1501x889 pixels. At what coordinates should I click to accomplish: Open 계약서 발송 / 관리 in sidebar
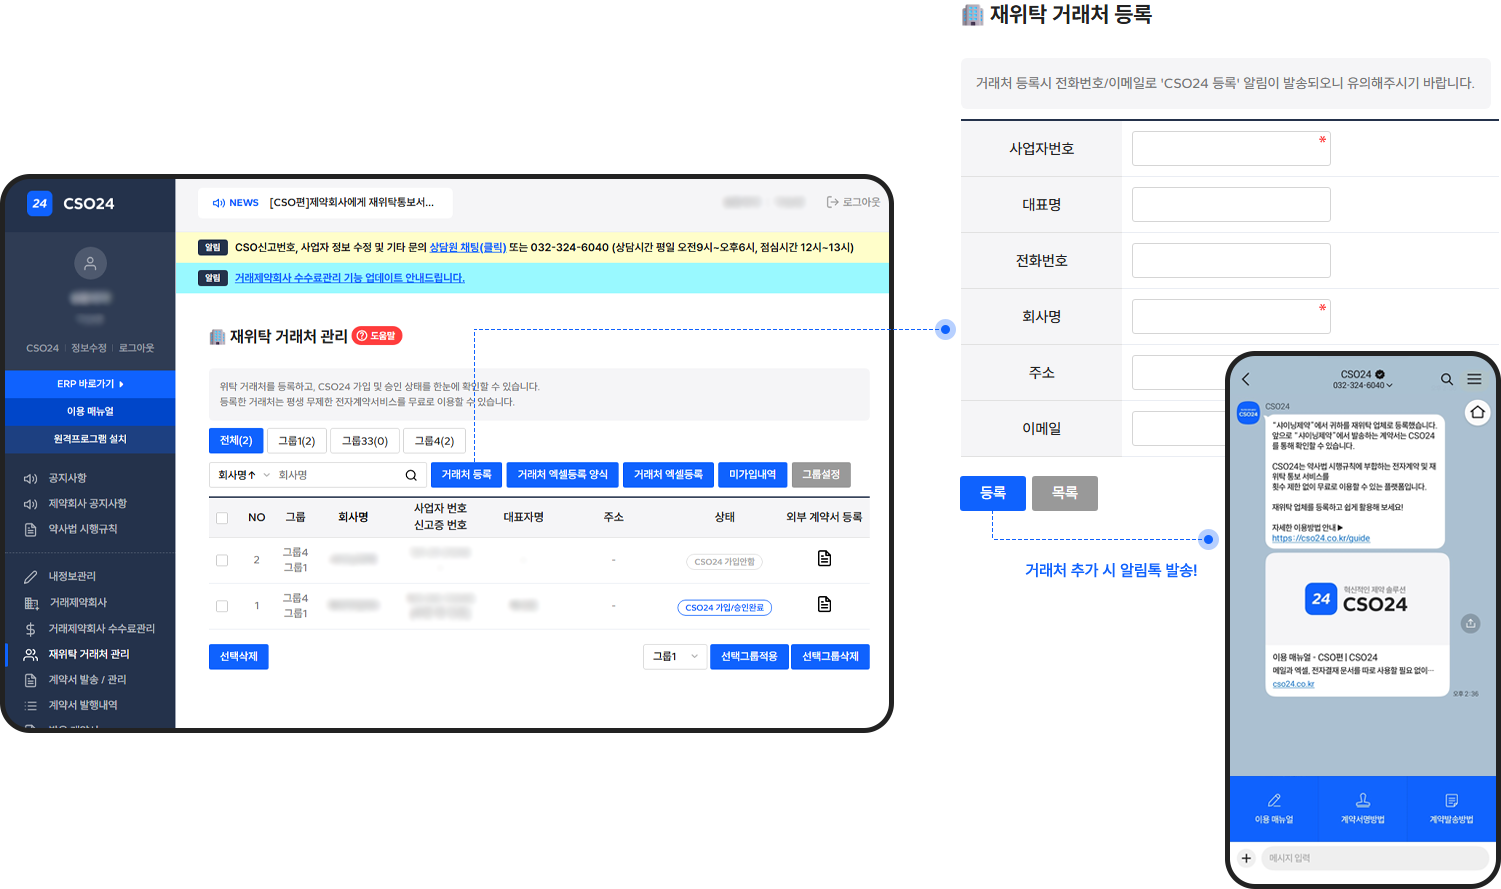tap(87, 680)
